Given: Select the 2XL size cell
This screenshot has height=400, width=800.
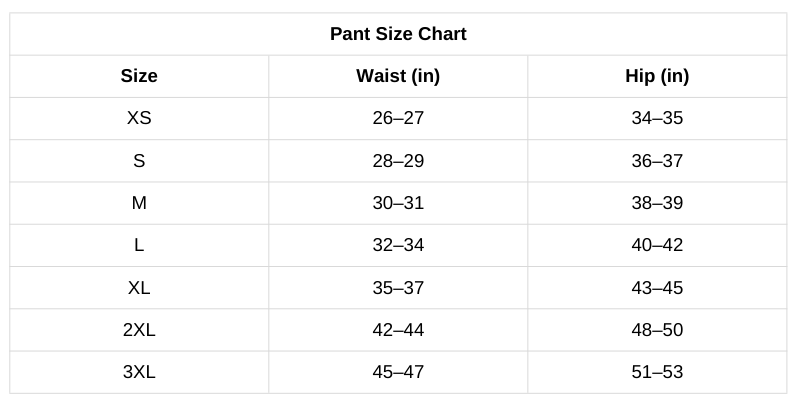Looking at the screenshot, I should coord(139,330).
